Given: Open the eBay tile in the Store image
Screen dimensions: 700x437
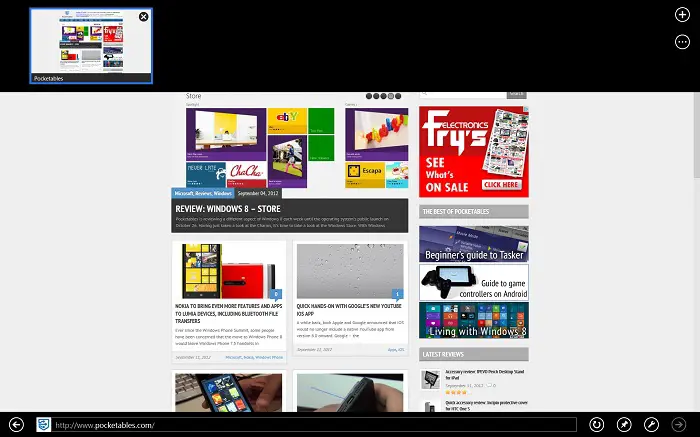Looking at the screenshot, I should coord(287,121).
